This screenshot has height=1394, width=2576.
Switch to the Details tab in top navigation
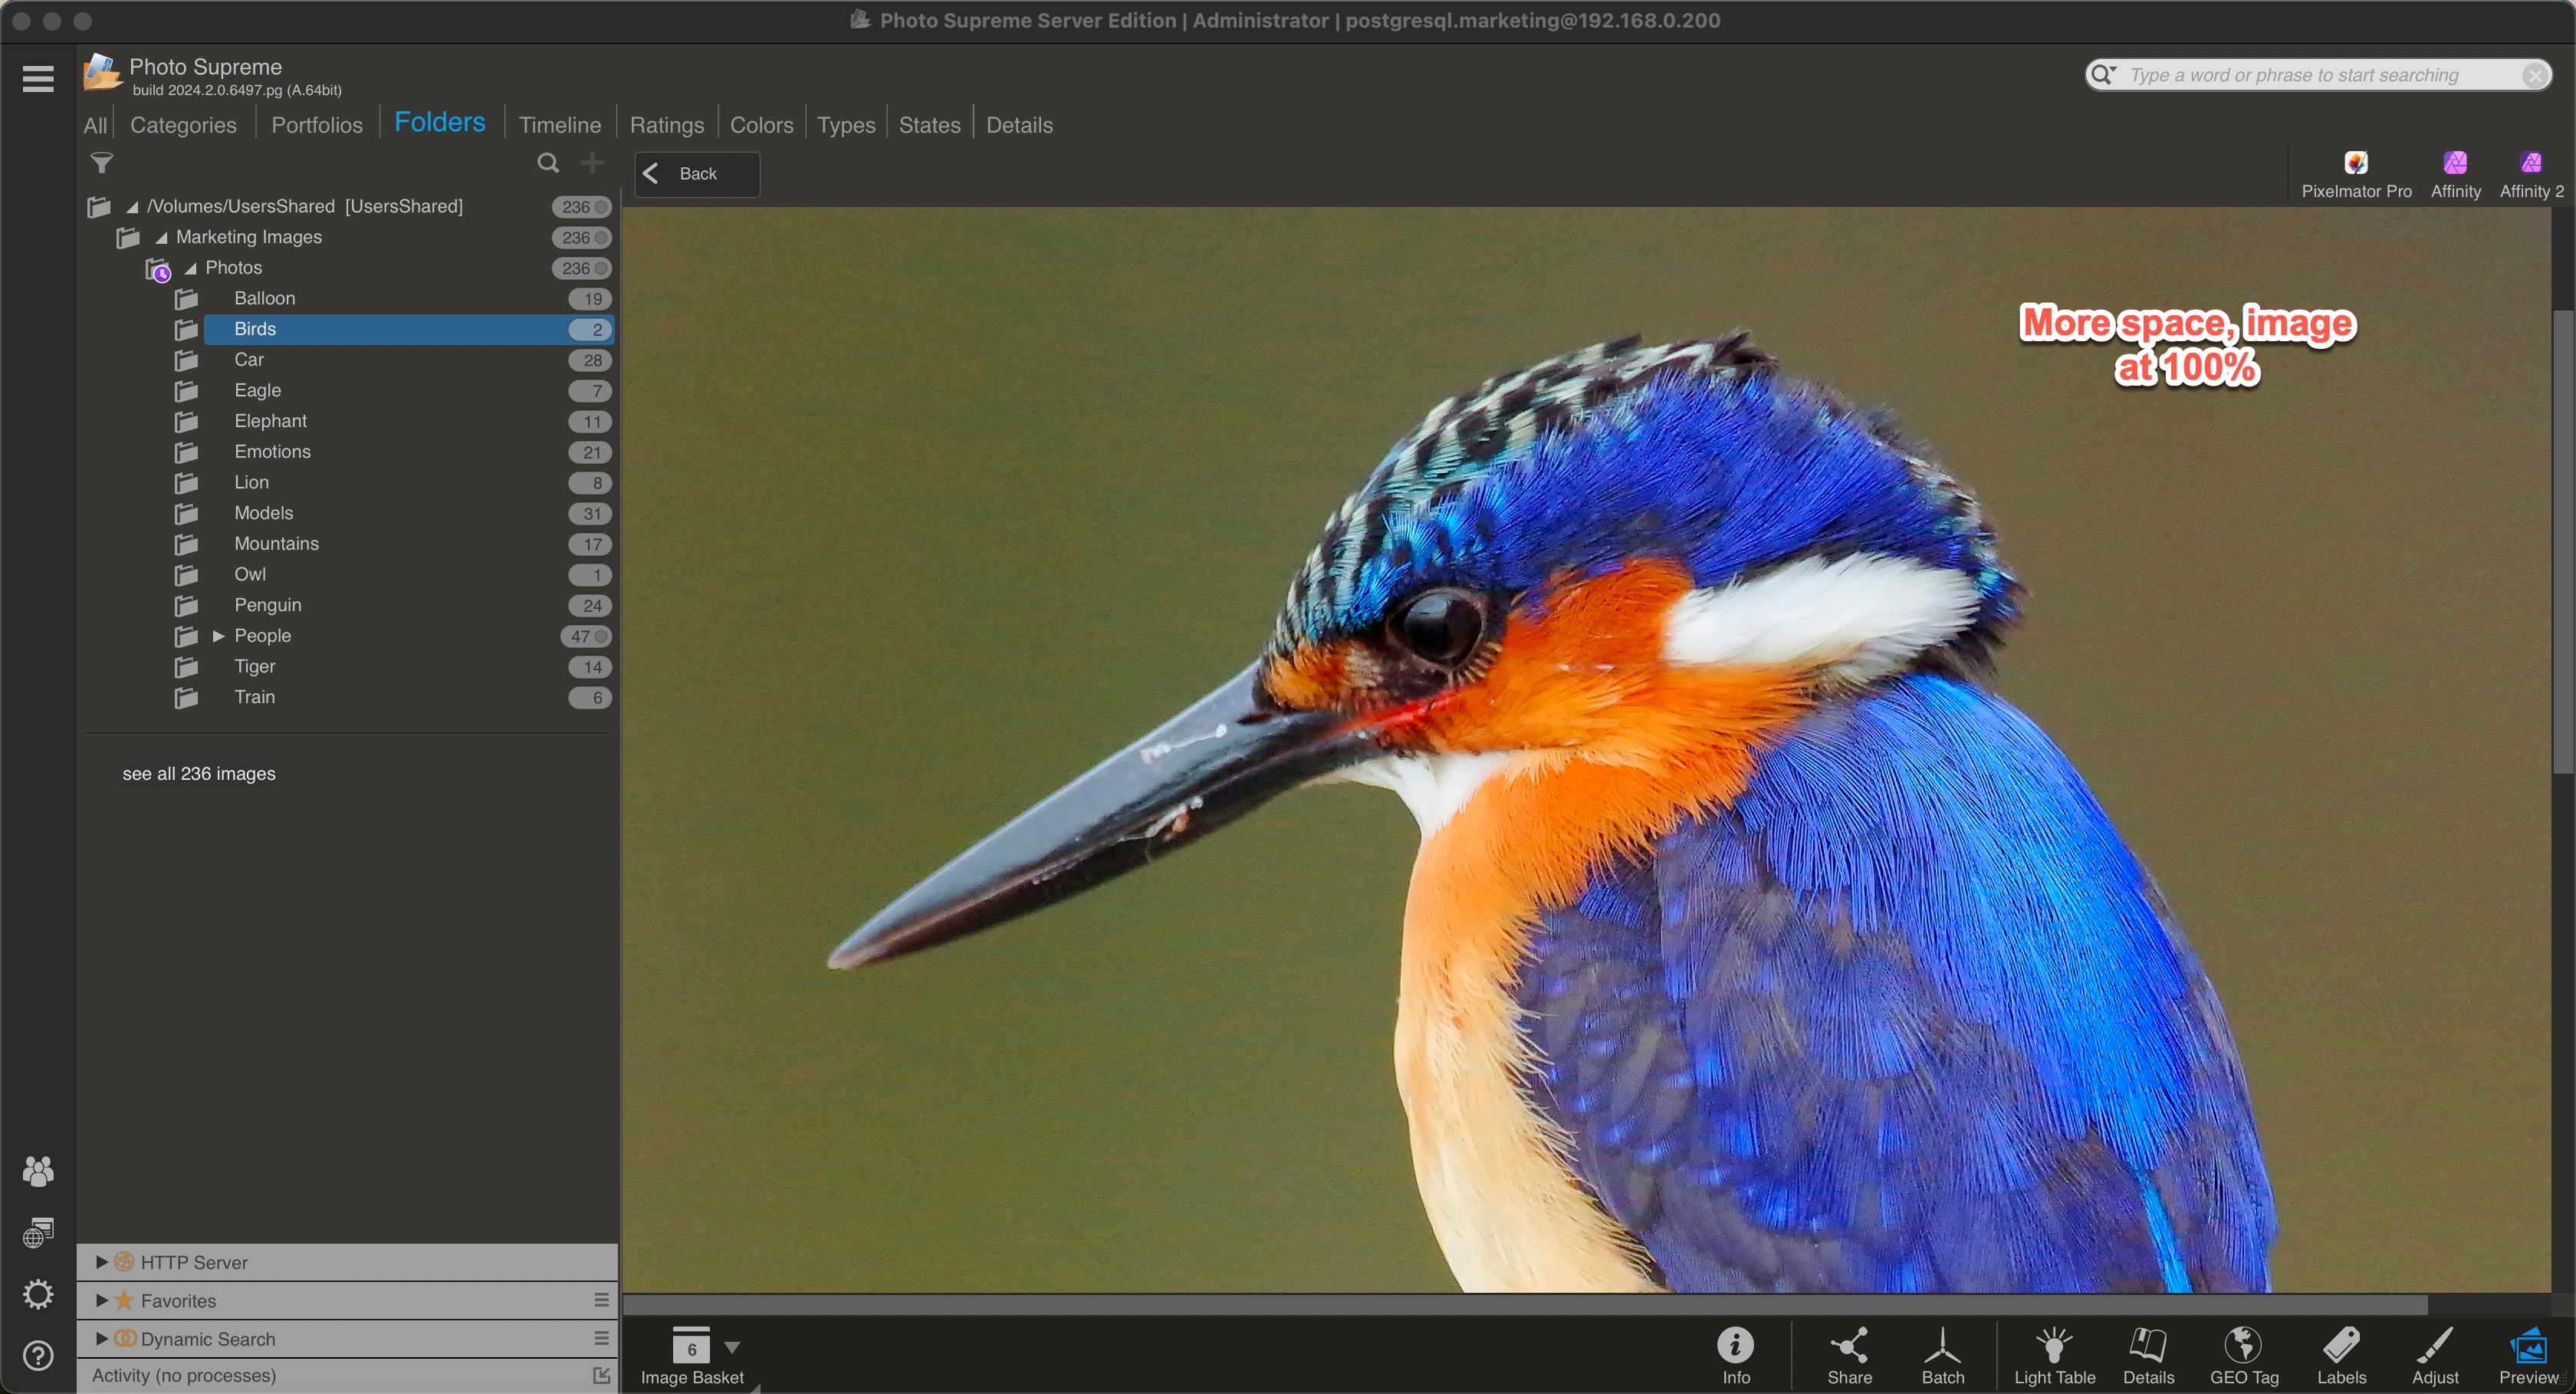coord(1019,125)
